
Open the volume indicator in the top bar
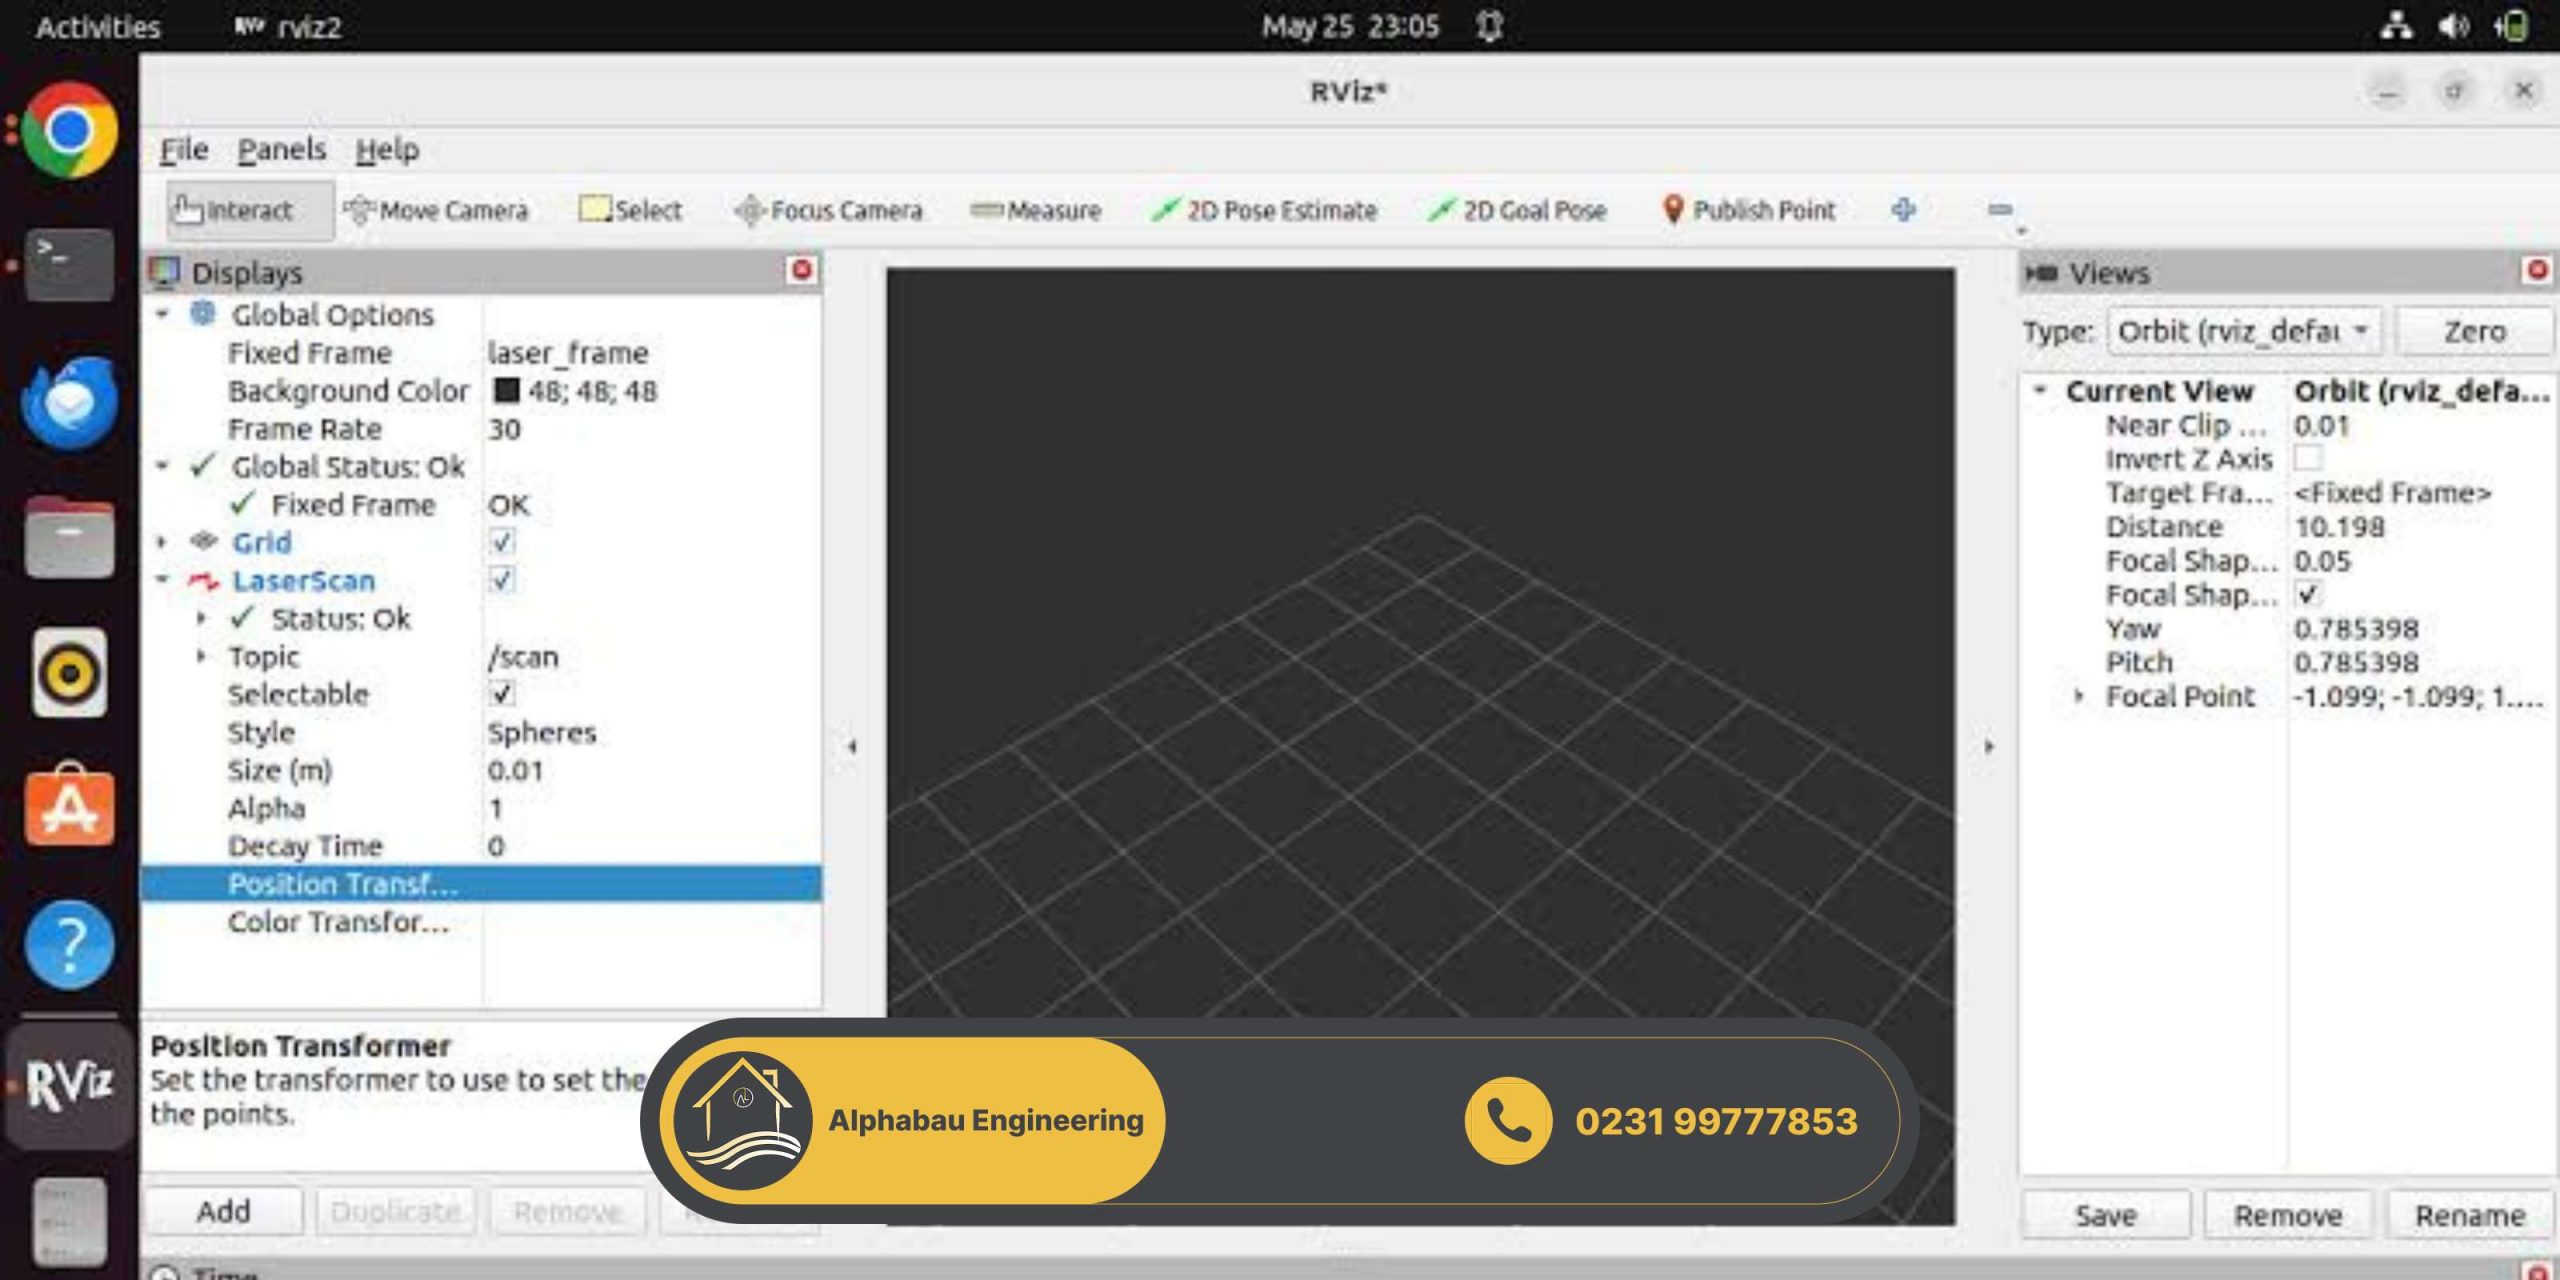click(x=2453, y=26)
